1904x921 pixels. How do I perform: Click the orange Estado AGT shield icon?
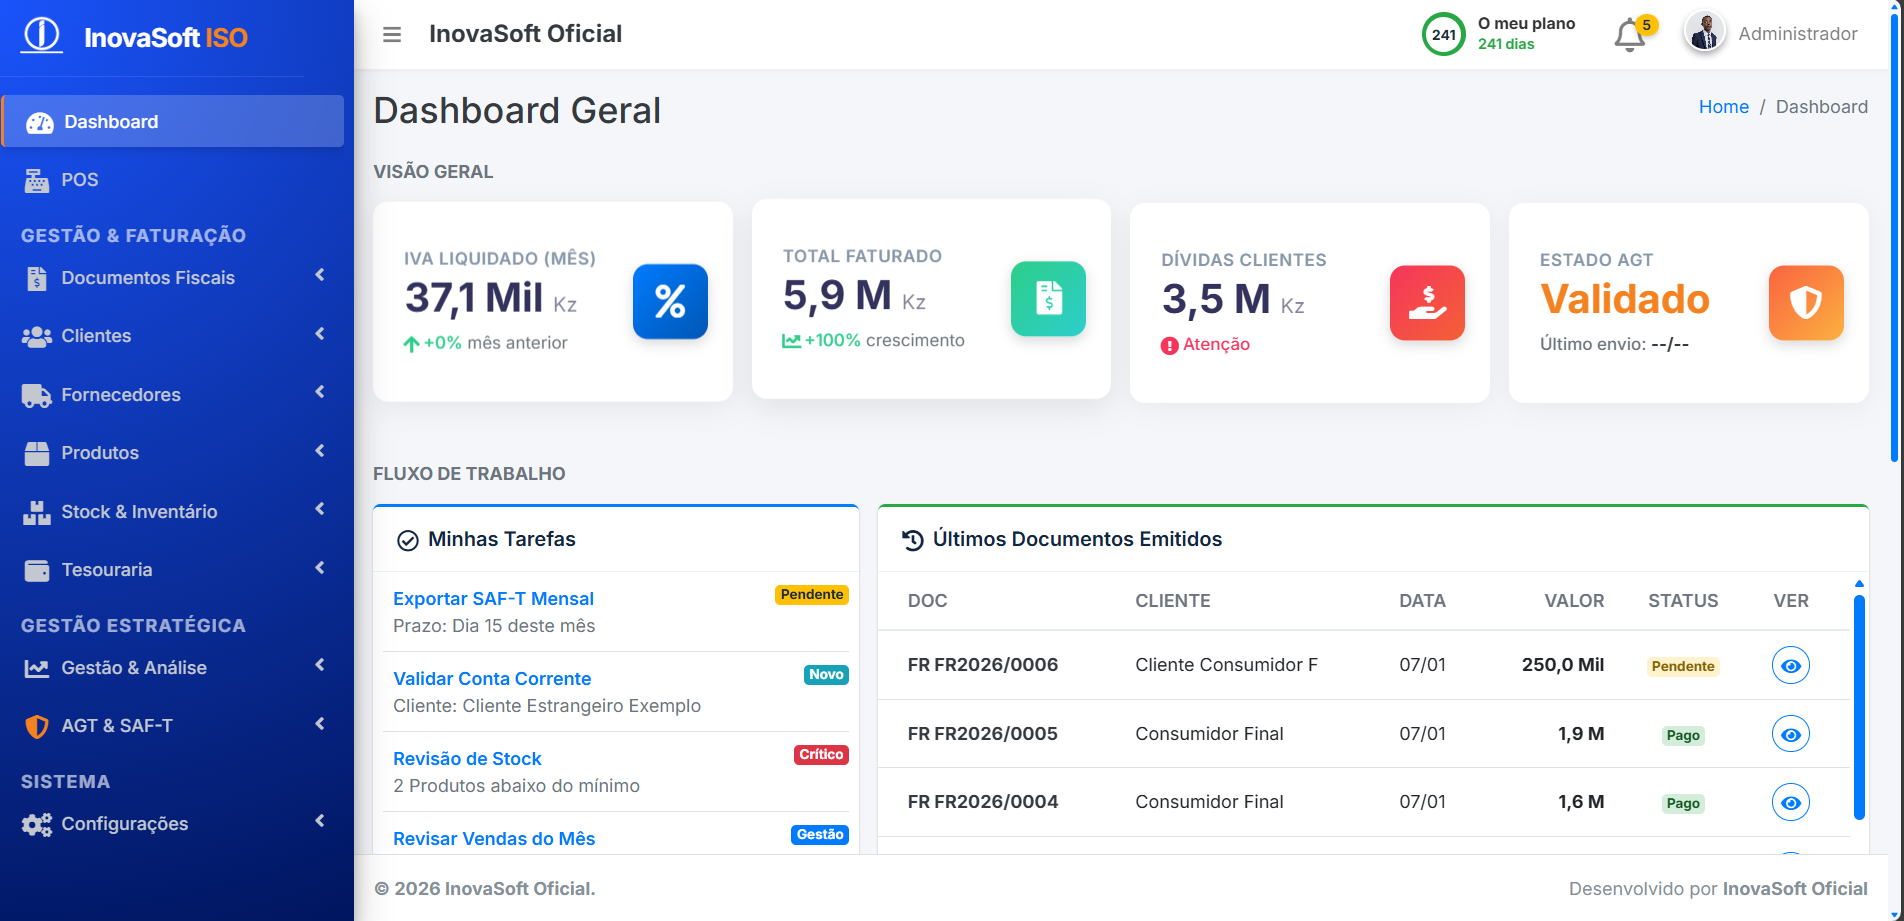tap(1805, 303)
